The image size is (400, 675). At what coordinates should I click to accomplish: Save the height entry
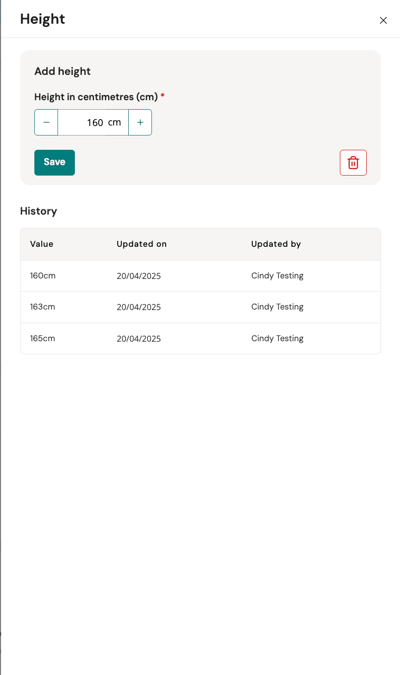pyautogui.click(x=54, y=162)
